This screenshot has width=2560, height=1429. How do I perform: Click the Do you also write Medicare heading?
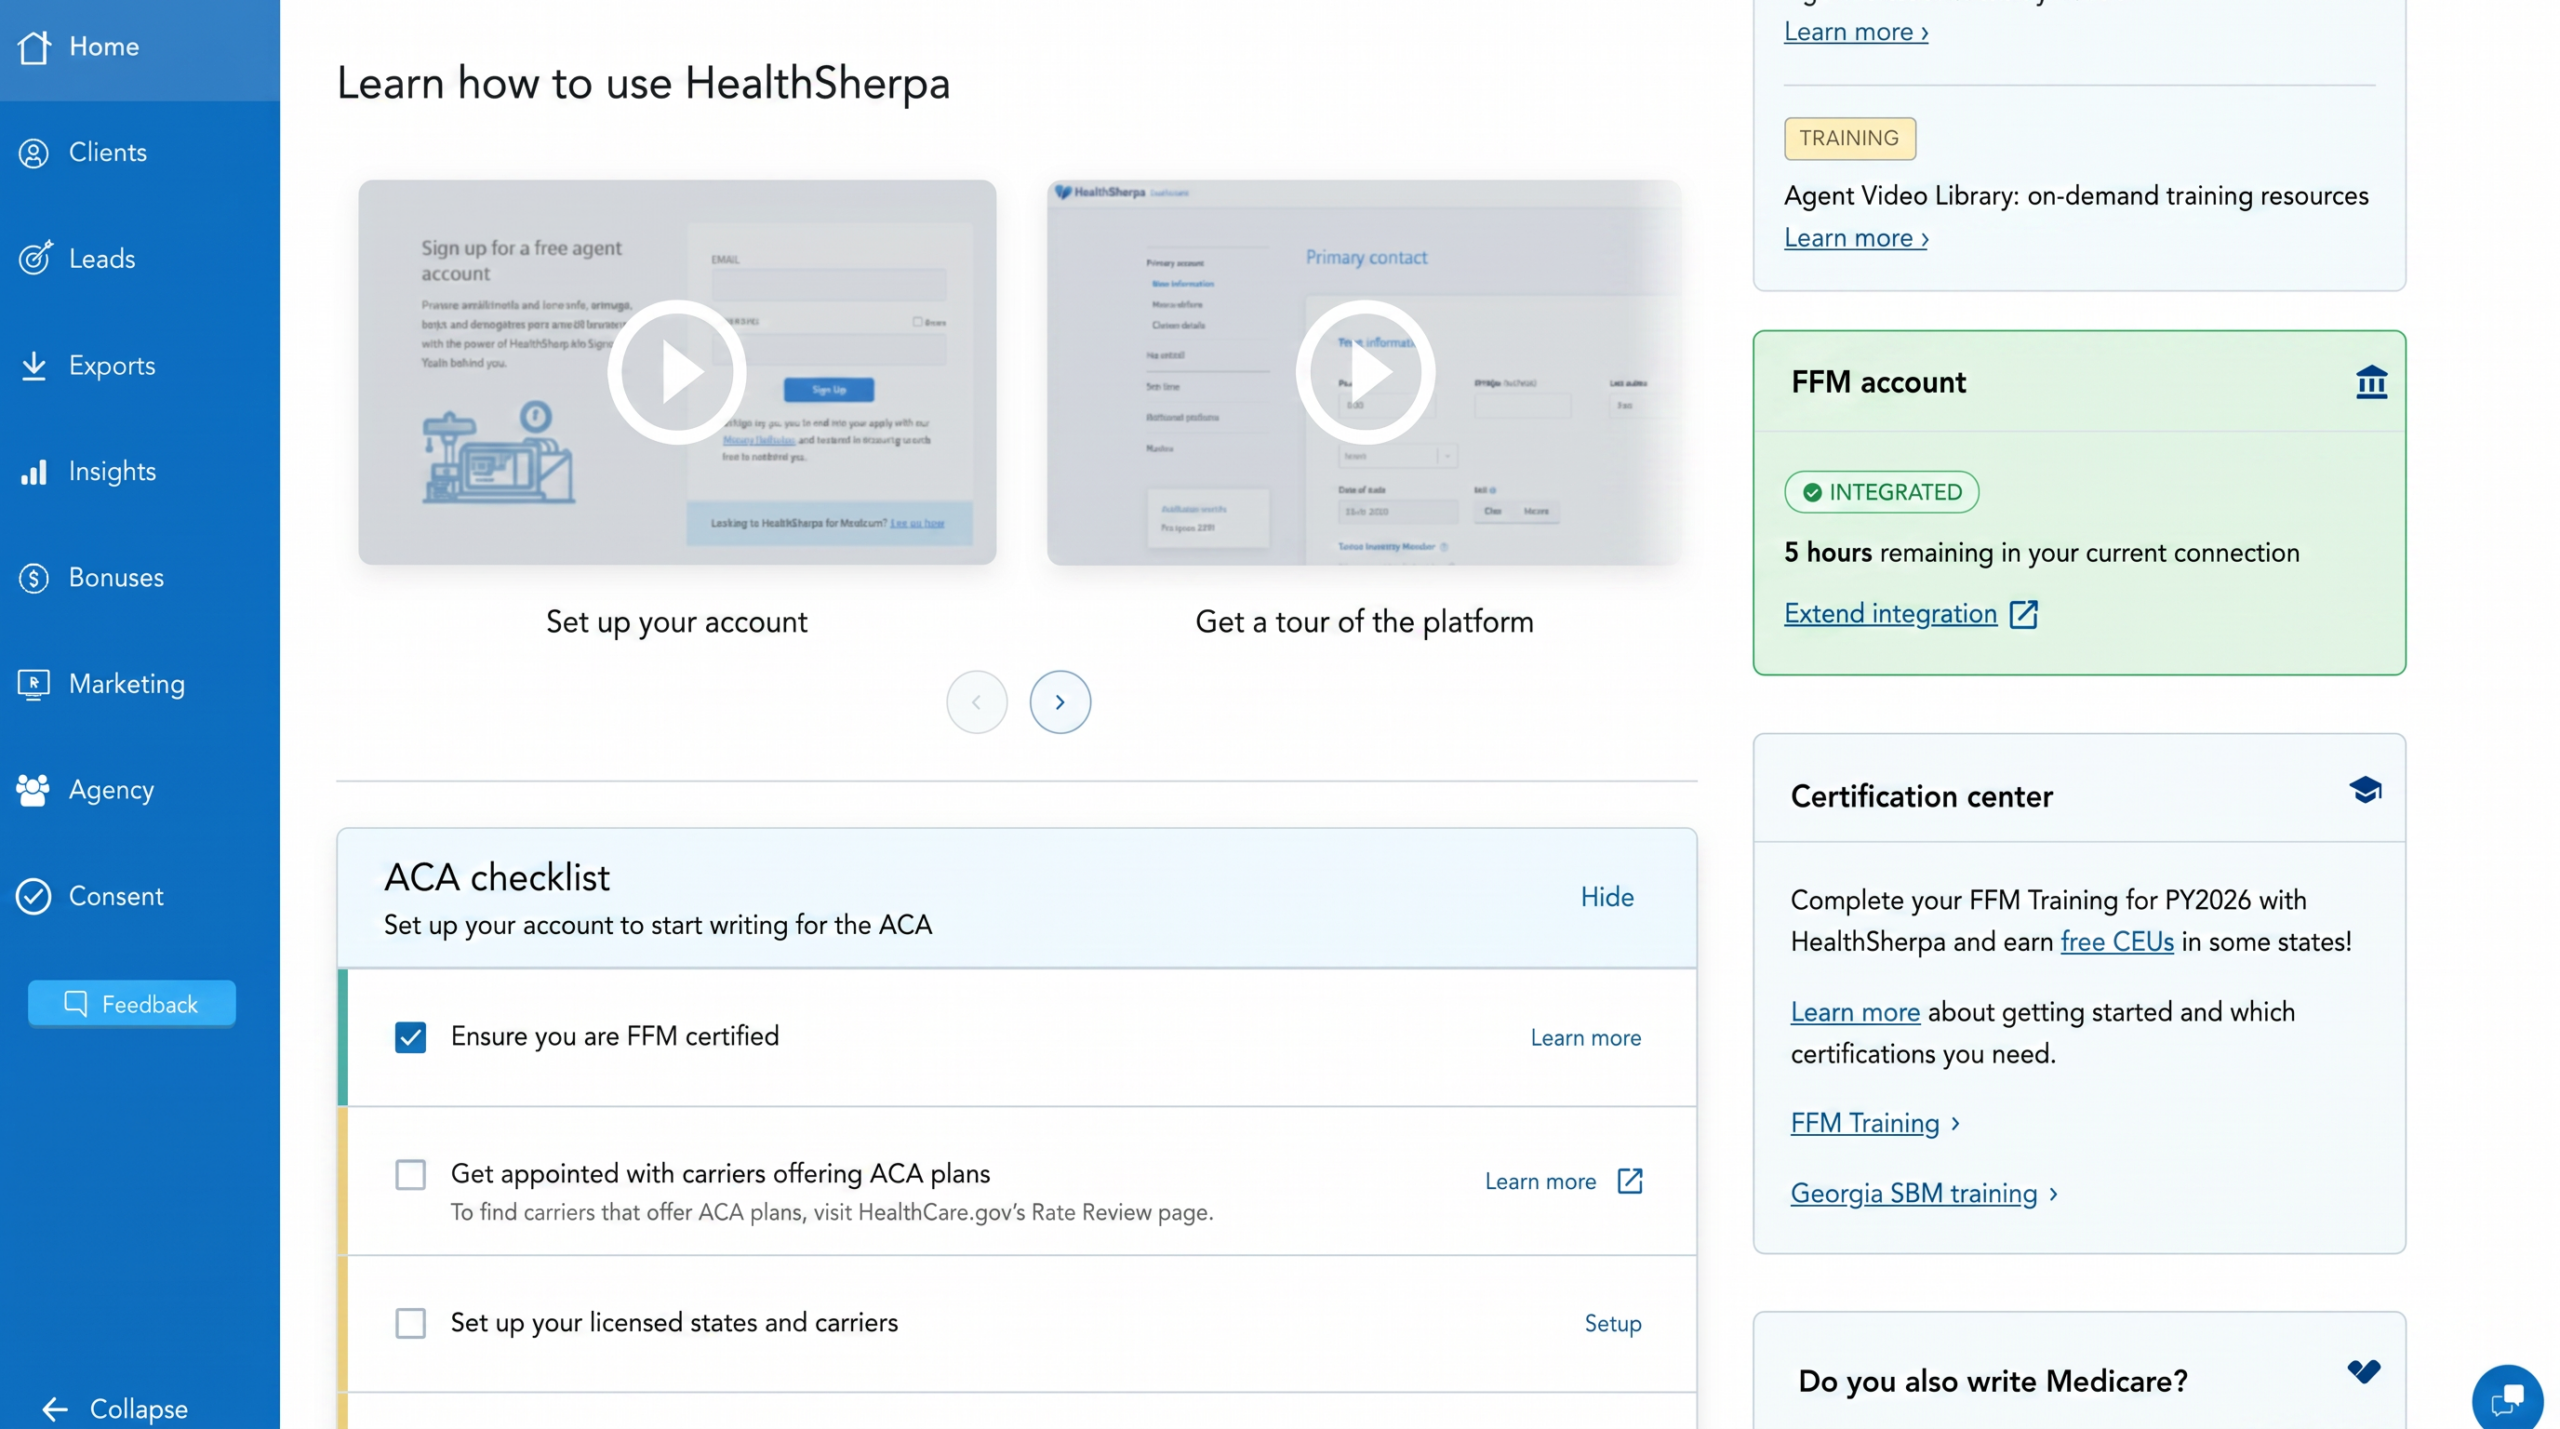point(1992,1381)
